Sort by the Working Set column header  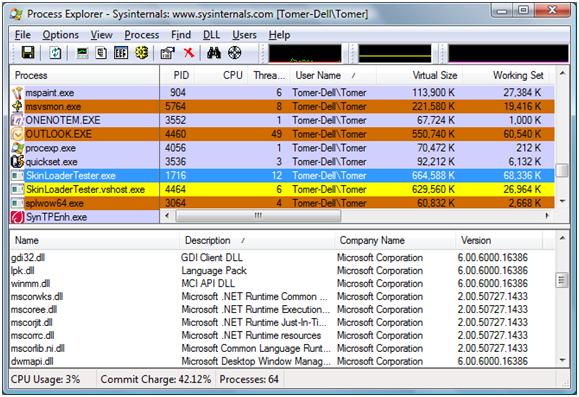coord(506,75)
